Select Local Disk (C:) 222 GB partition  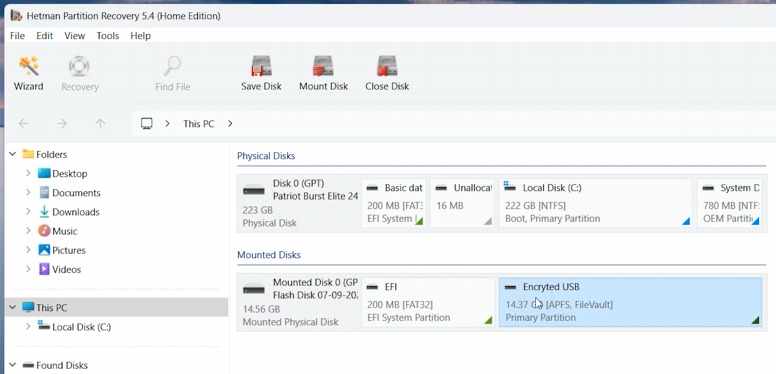[x=596, y=203]
